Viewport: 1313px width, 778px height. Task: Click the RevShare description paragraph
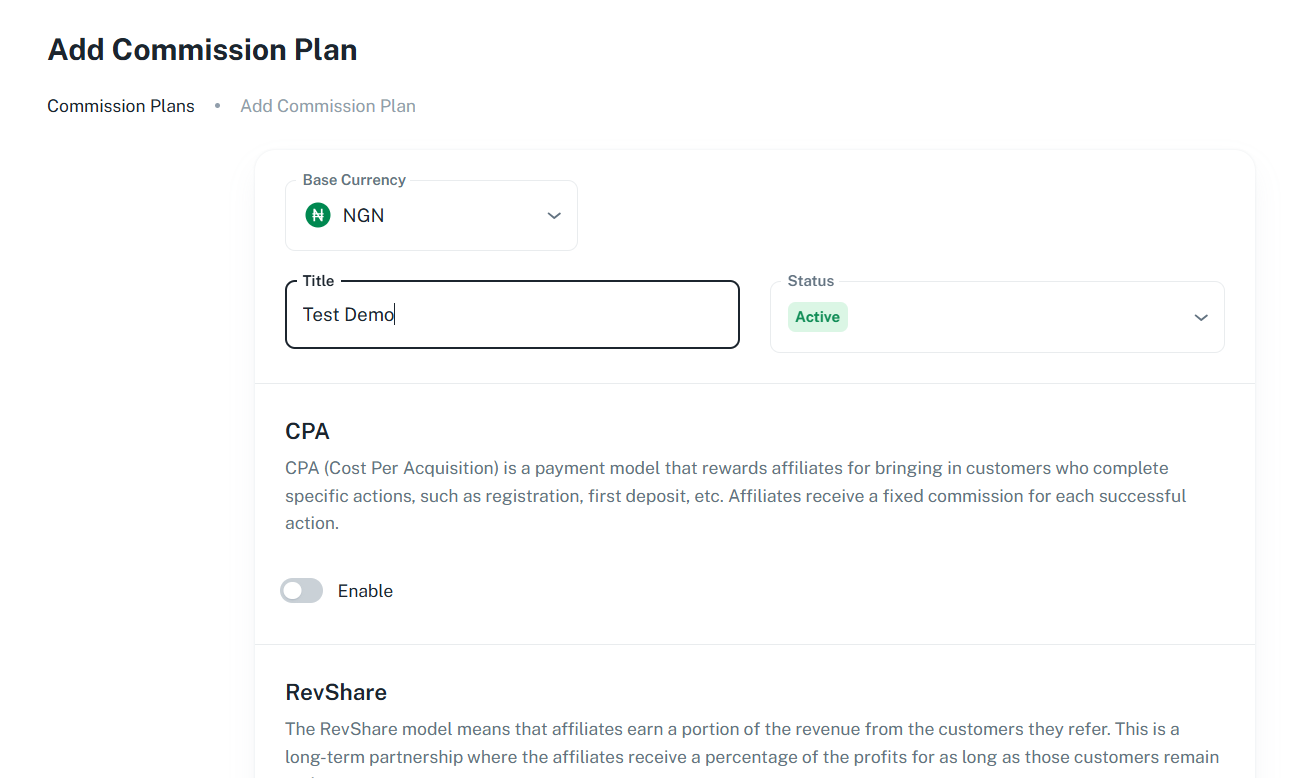click(750, 743)
